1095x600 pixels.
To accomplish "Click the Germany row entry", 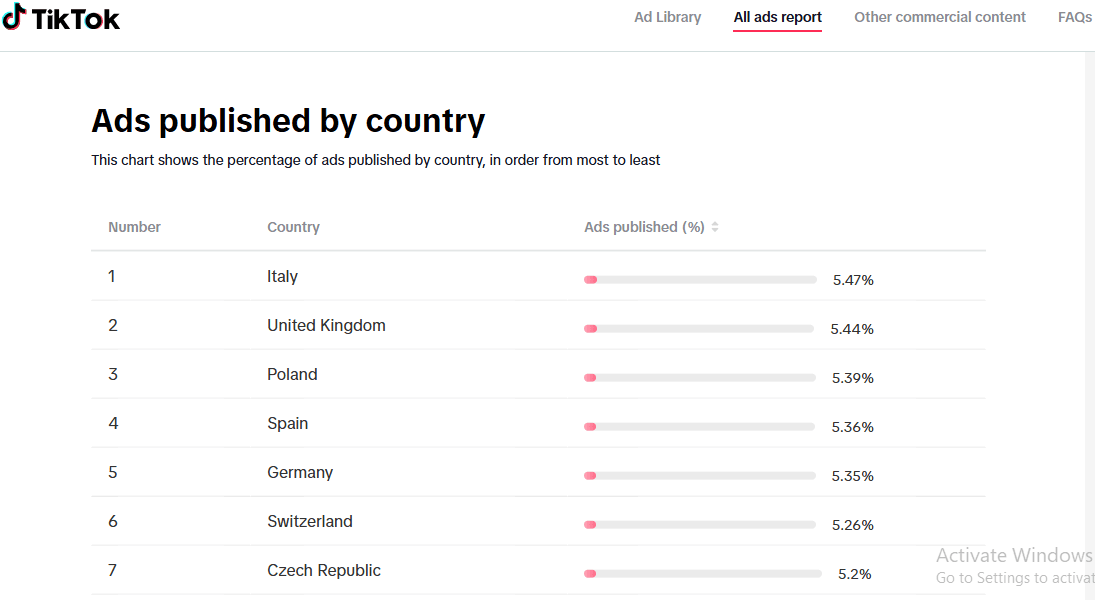I will coord(300,472).
